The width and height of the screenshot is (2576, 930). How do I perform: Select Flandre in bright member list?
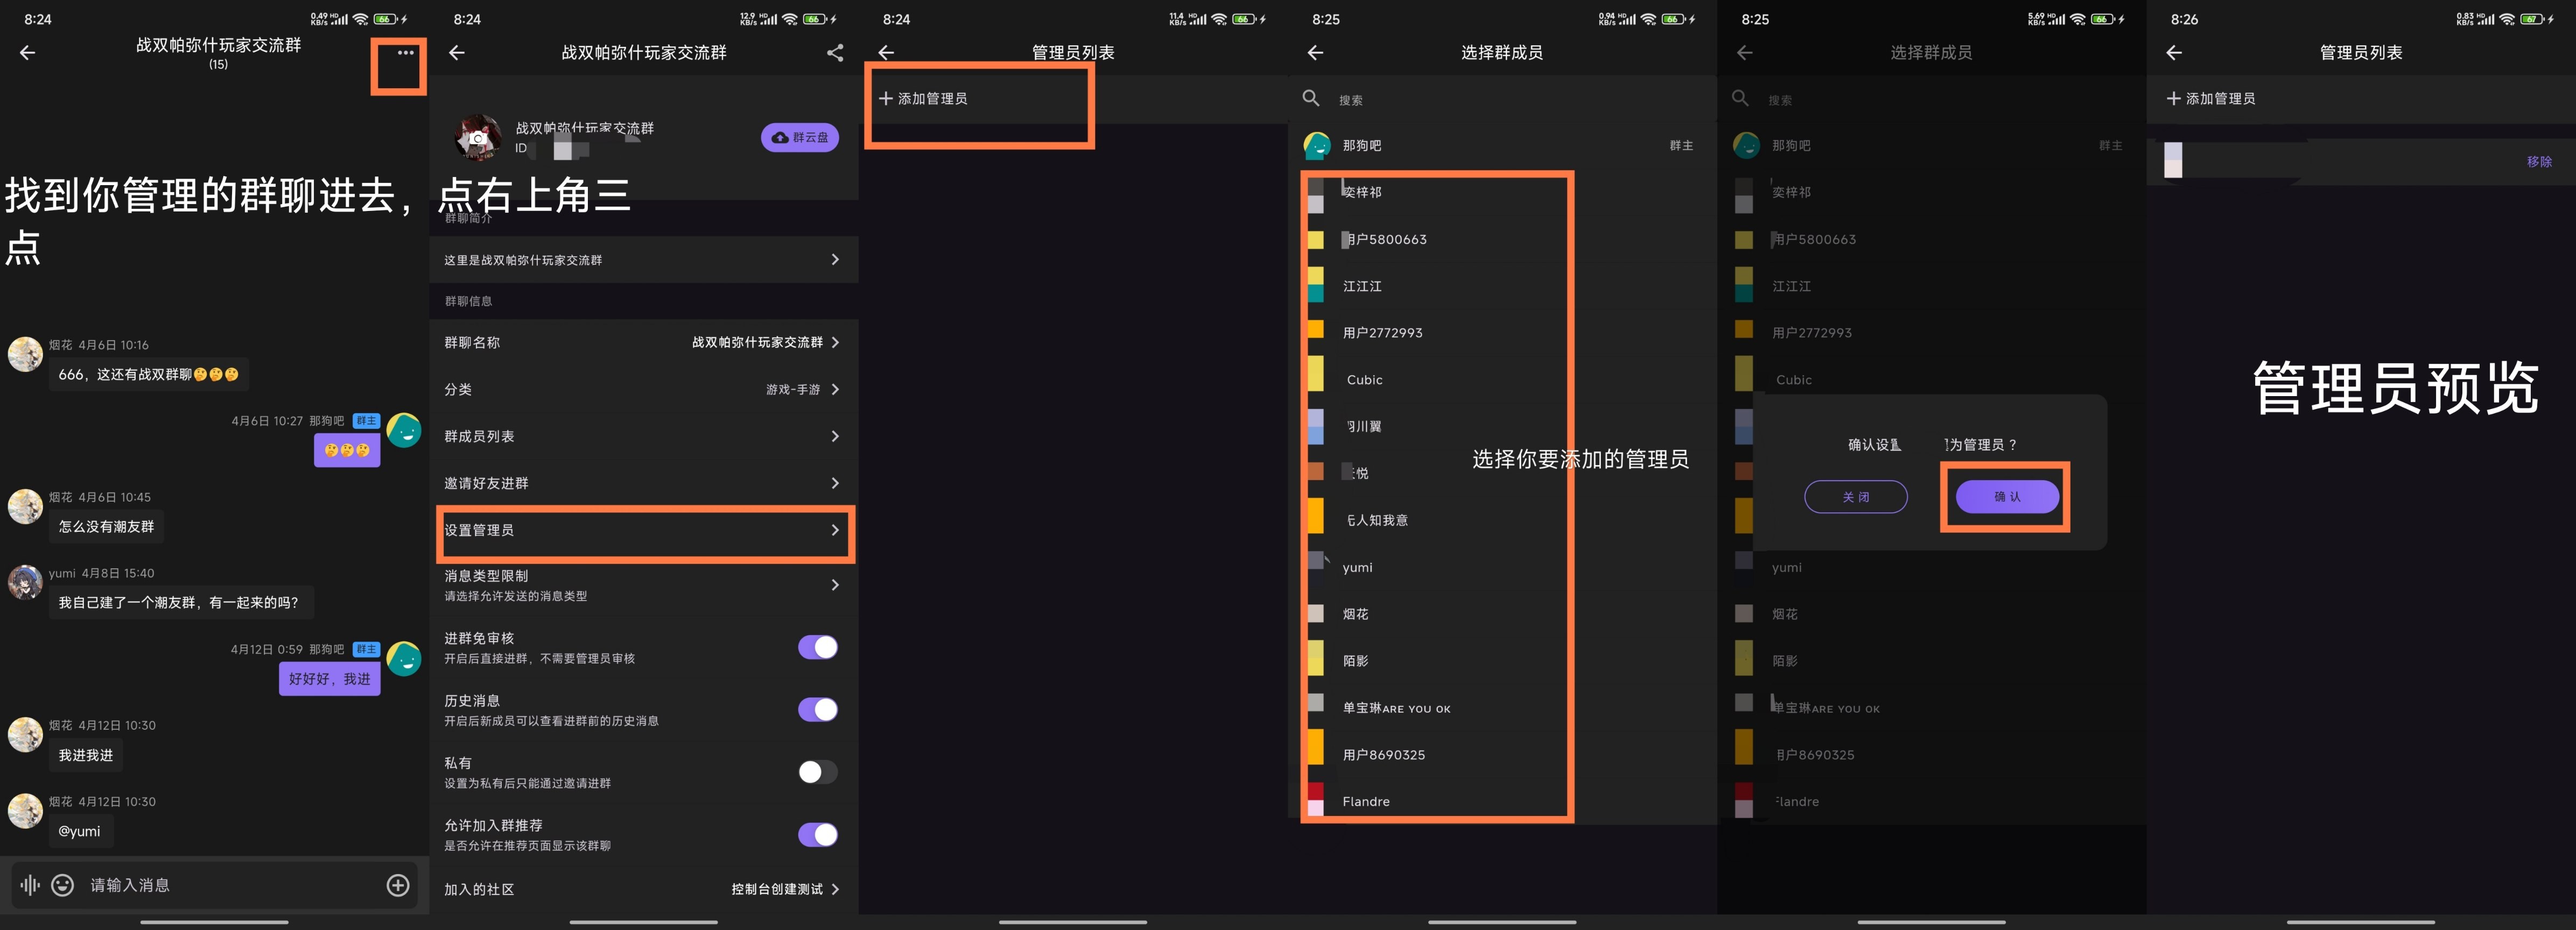click(1502, 802)
